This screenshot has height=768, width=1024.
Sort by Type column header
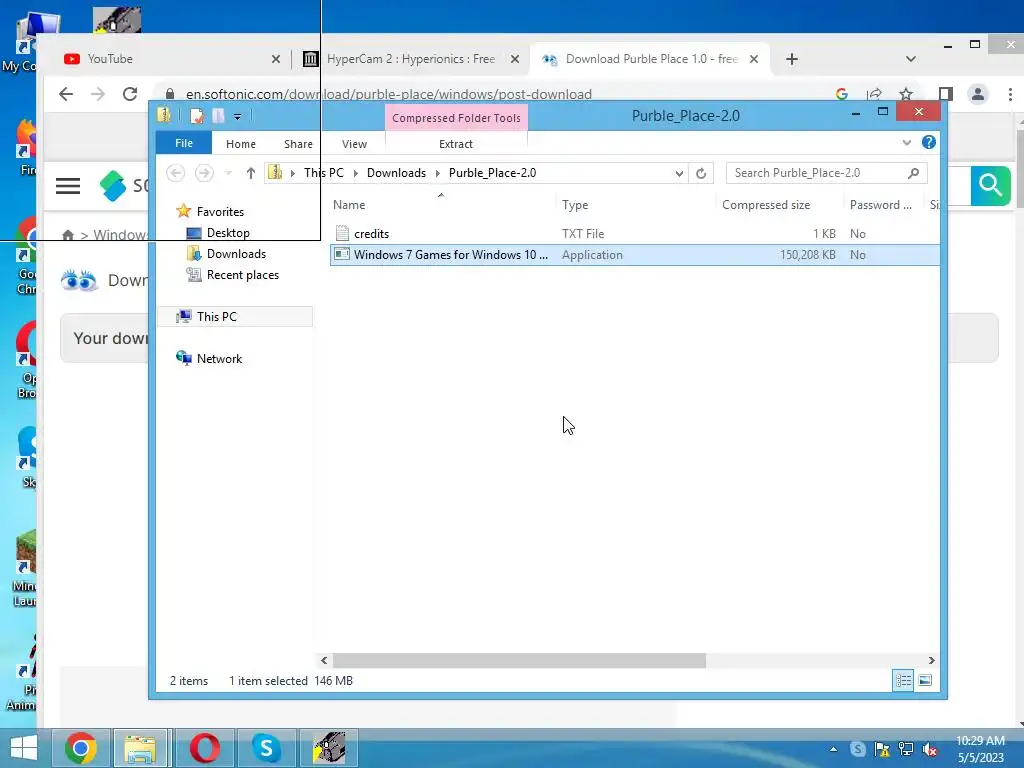tap(575, 205)
